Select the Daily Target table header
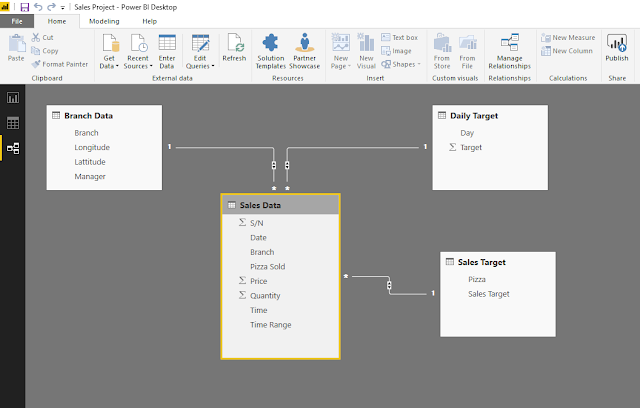 (490, 115)
